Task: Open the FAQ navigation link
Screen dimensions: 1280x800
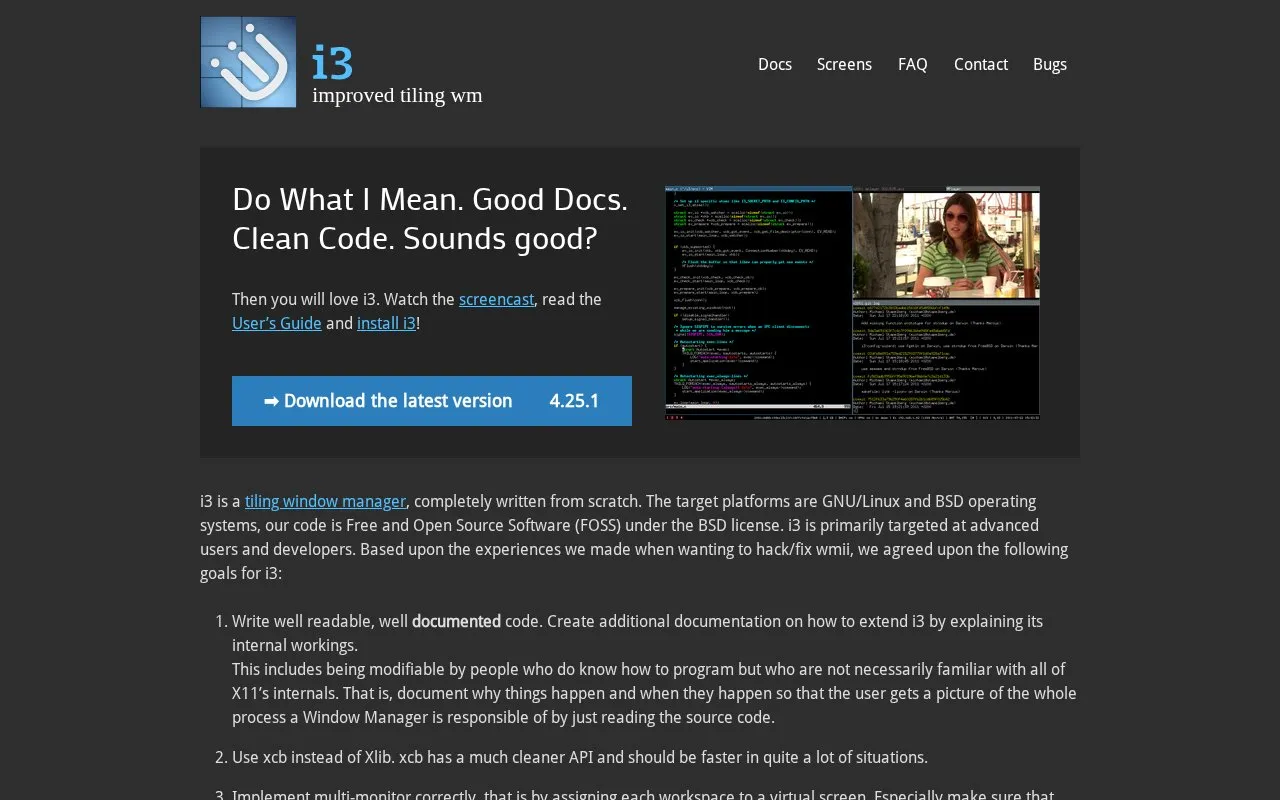Action: click(913, 64)
